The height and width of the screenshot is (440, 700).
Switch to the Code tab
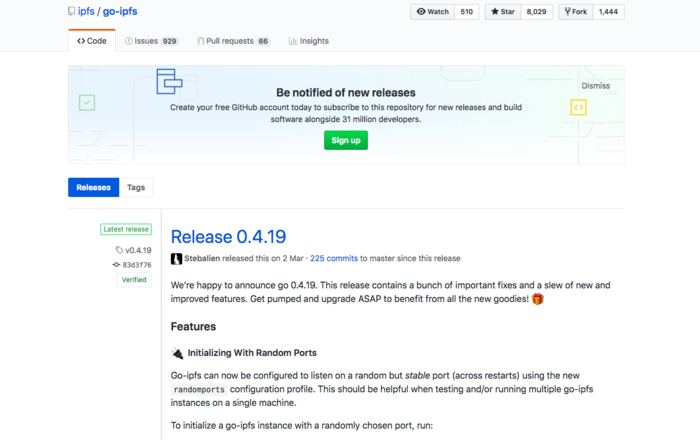92,41
